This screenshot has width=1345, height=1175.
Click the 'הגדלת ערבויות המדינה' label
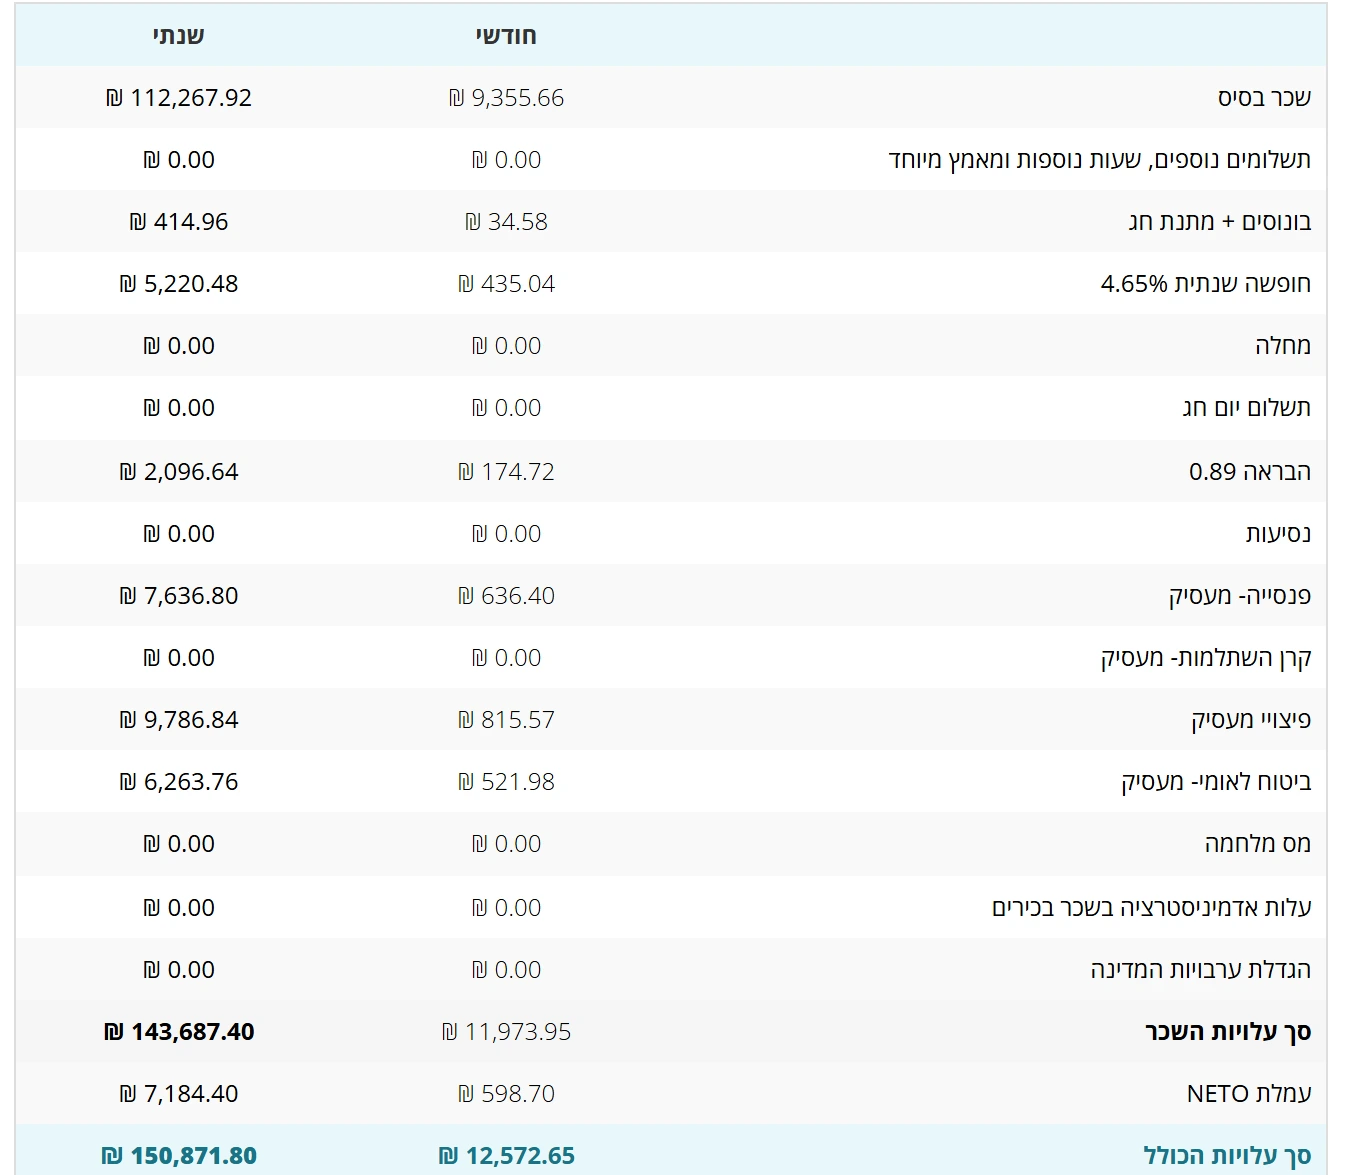pos(1200,970)
